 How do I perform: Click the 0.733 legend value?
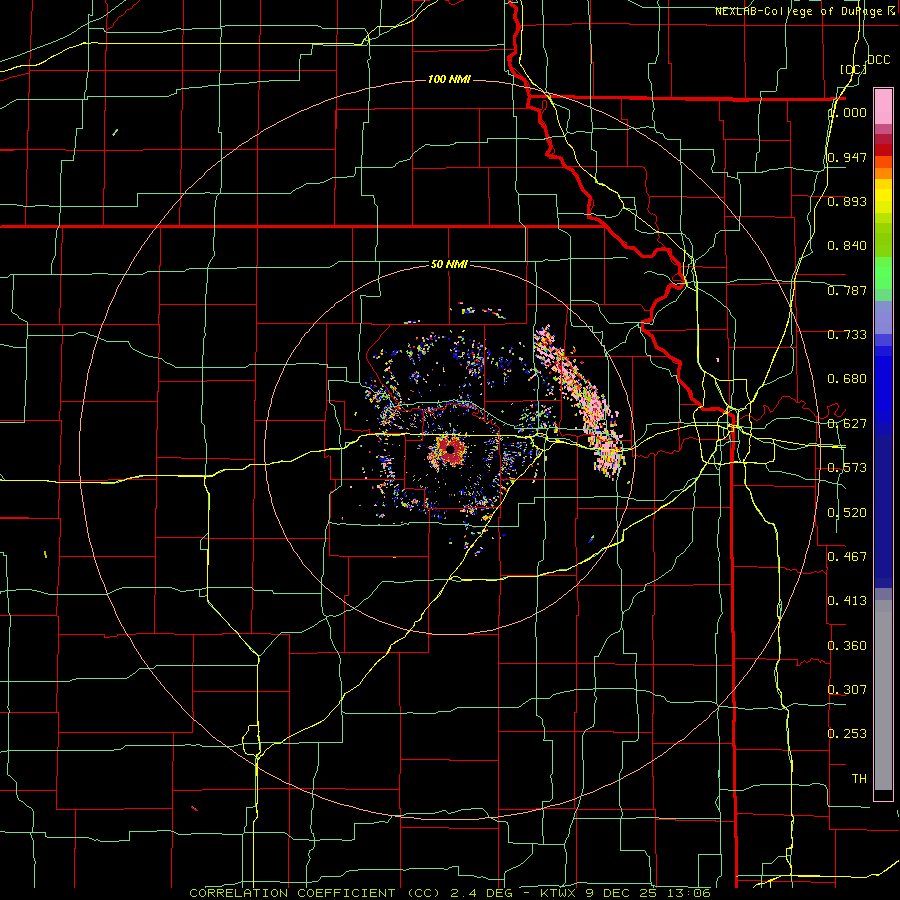coord(847,335)
